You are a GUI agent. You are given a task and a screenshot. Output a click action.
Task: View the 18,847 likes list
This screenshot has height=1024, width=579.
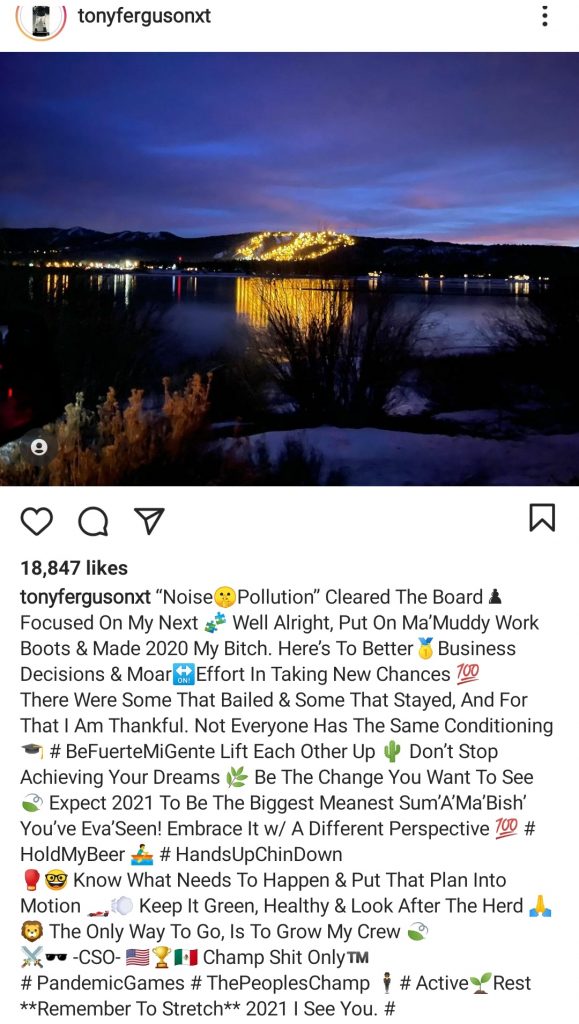pyautogui.click(x=74, y=568)
